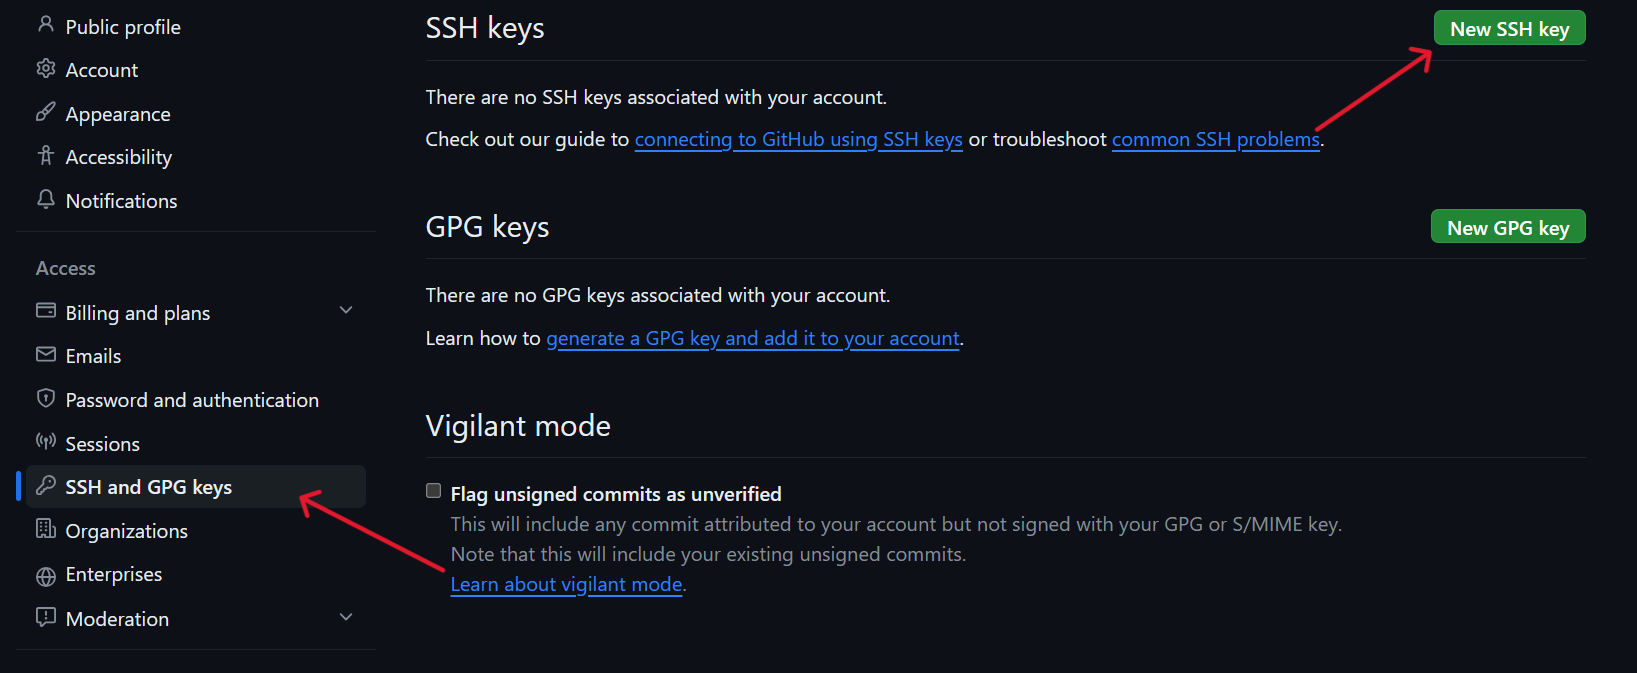Screen dimensions: 1637x673
Task: Click the Public profile person icon
Action: coord(46,24)
